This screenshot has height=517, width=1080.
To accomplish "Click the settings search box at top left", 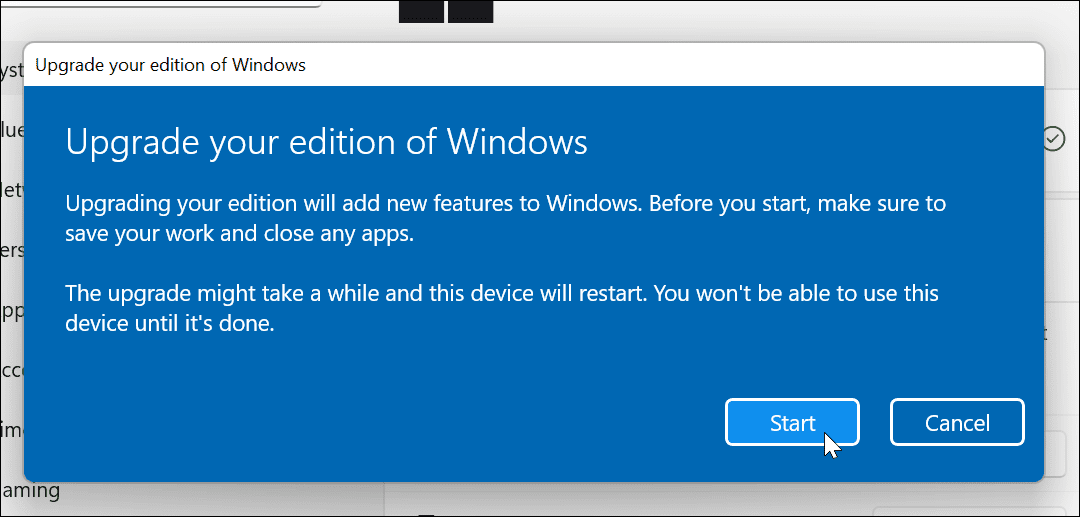I will (x=160, y=3).
